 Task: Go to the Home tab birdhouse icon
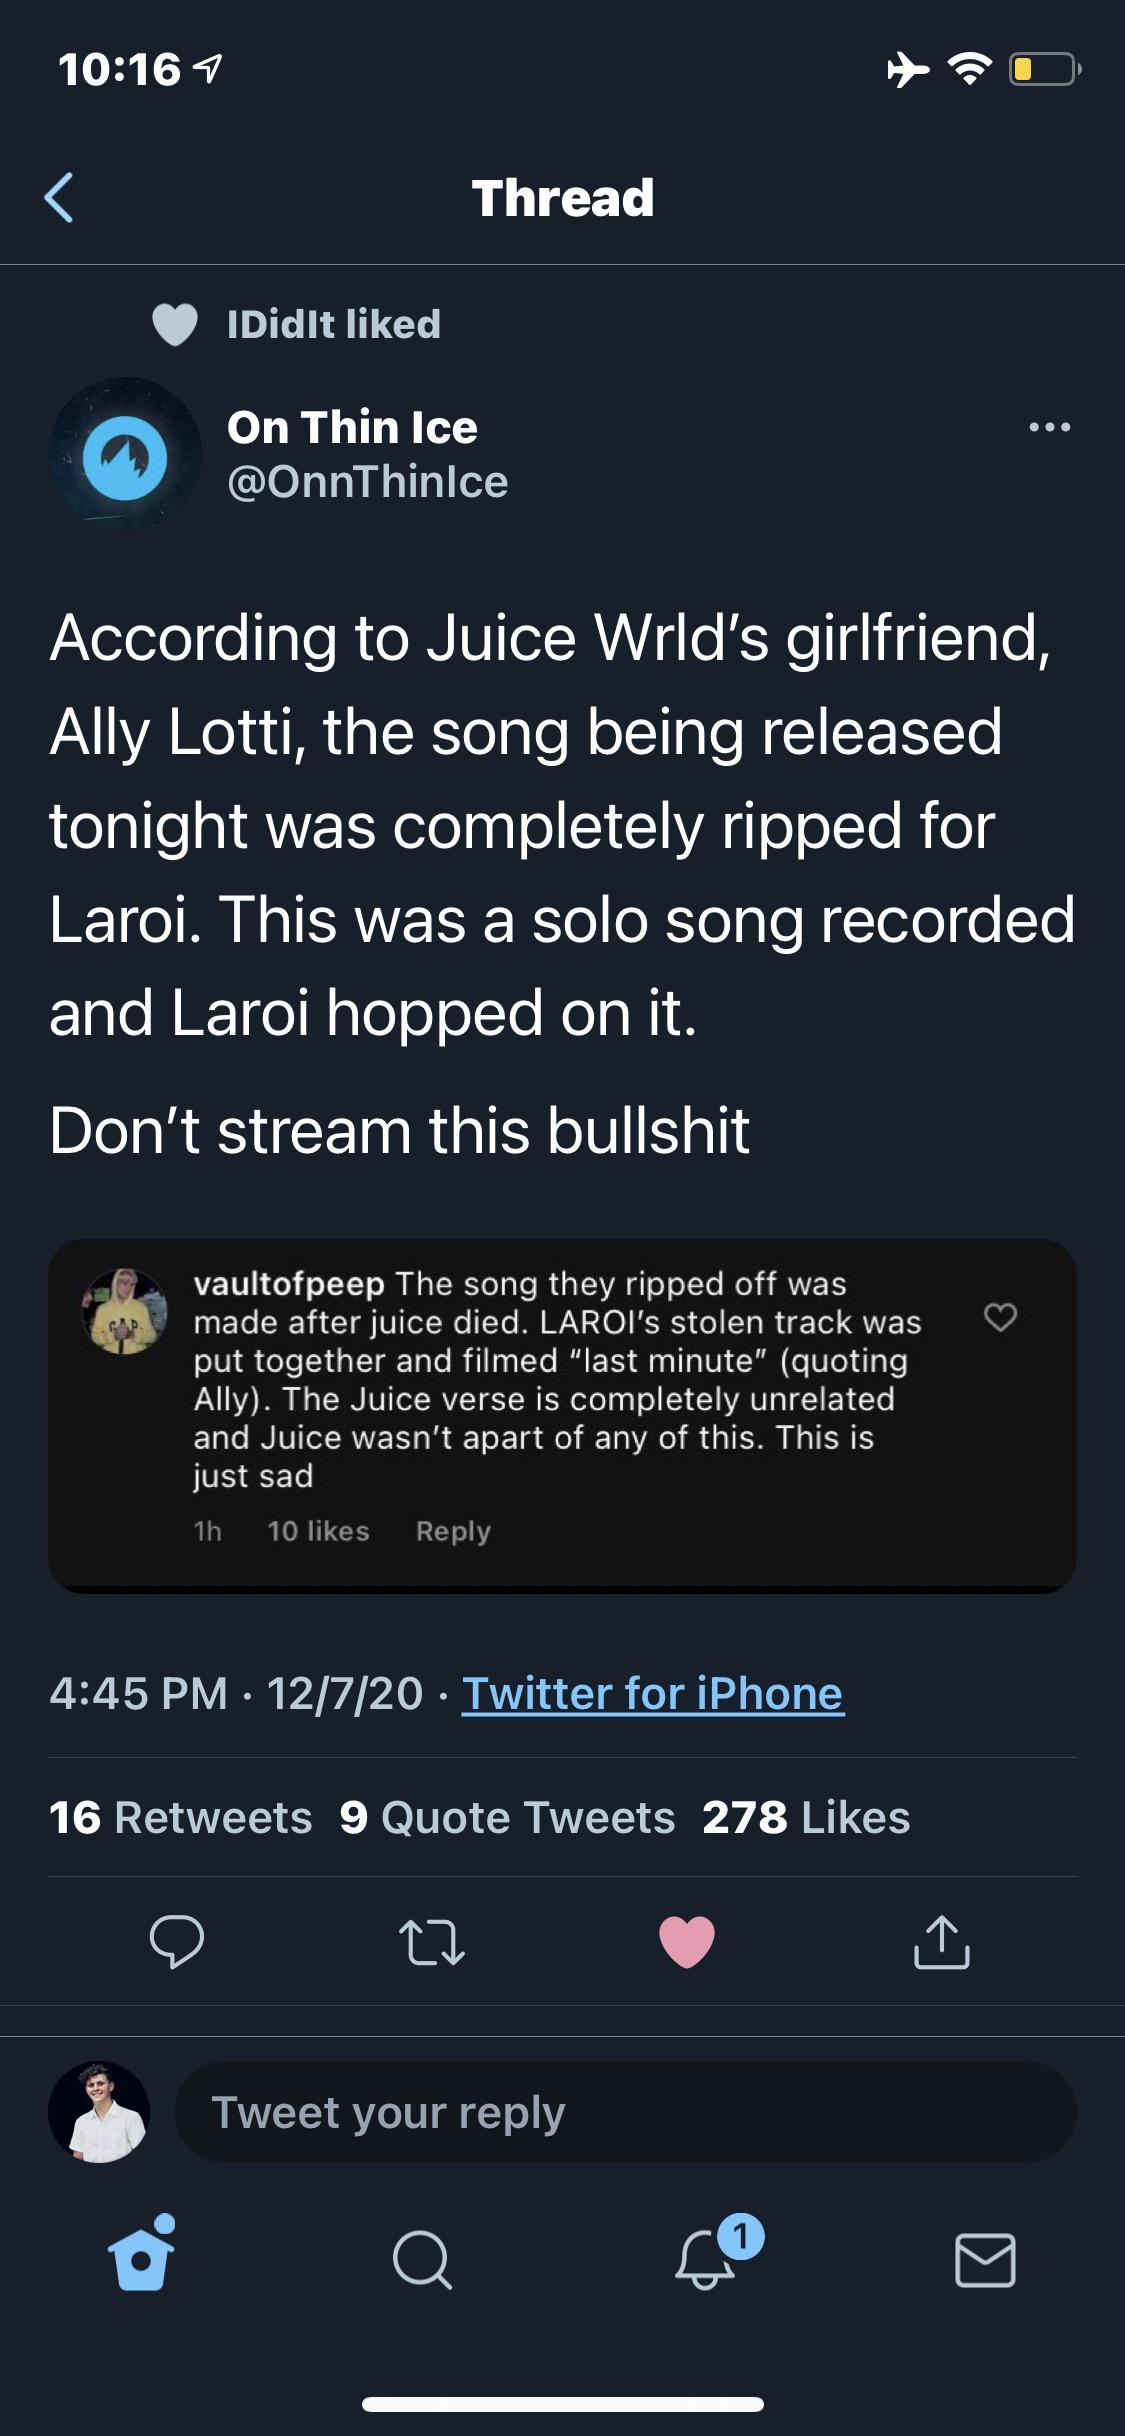(x=141, y=2254)
